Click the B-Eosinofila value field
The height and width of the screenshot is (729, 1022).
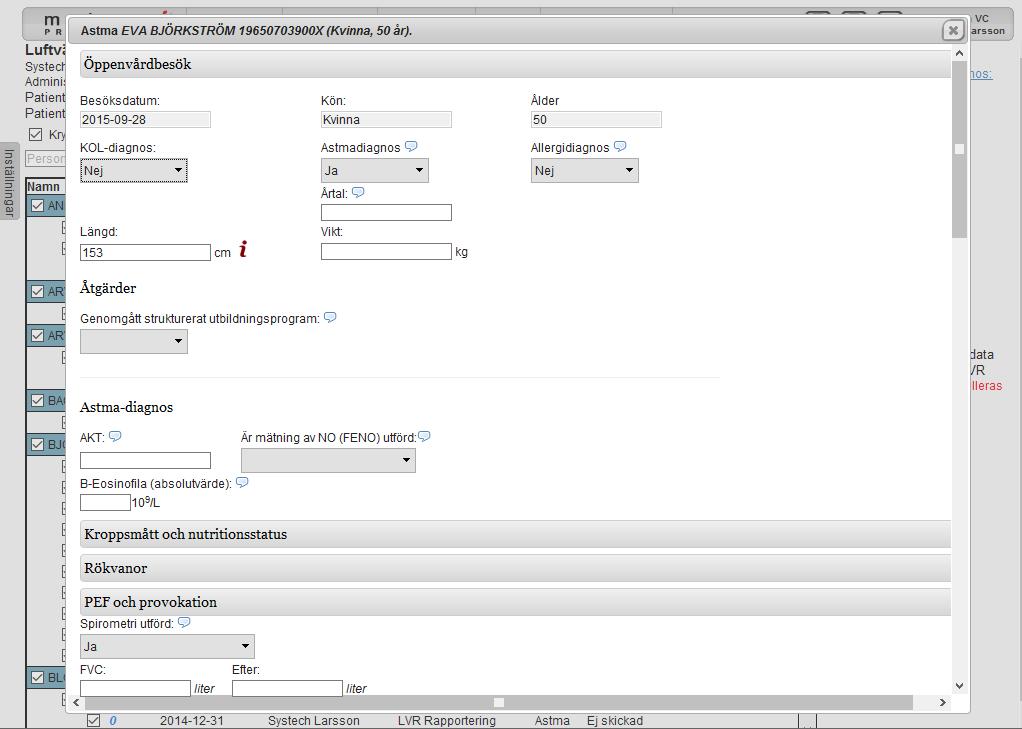(x=105, y=502)
